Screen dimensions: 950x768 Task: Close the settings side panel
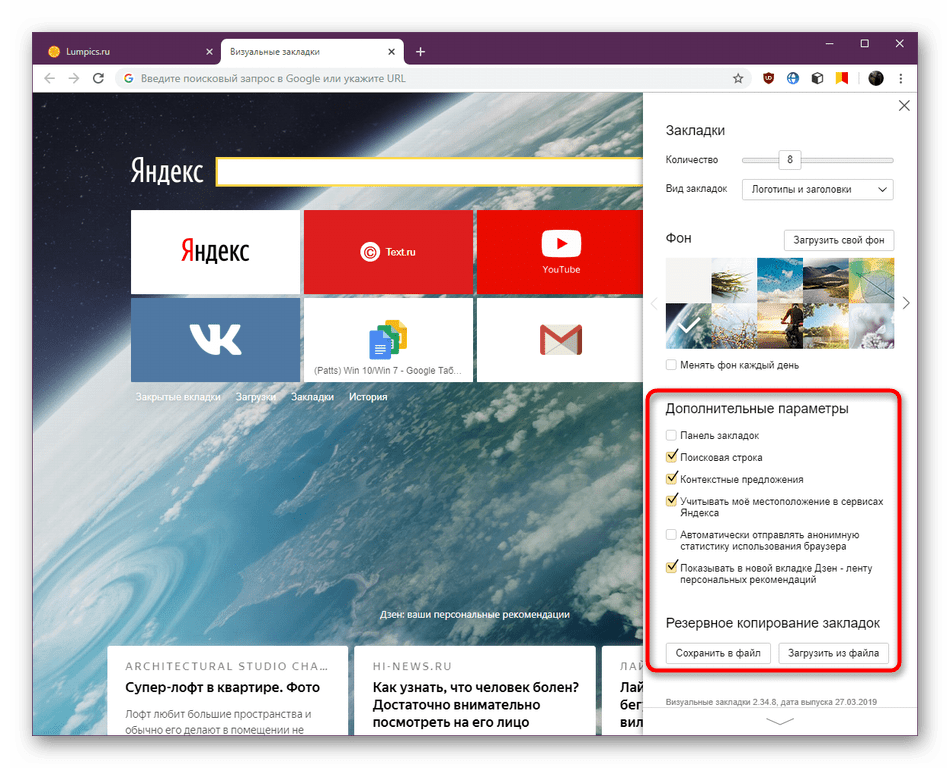904,106
